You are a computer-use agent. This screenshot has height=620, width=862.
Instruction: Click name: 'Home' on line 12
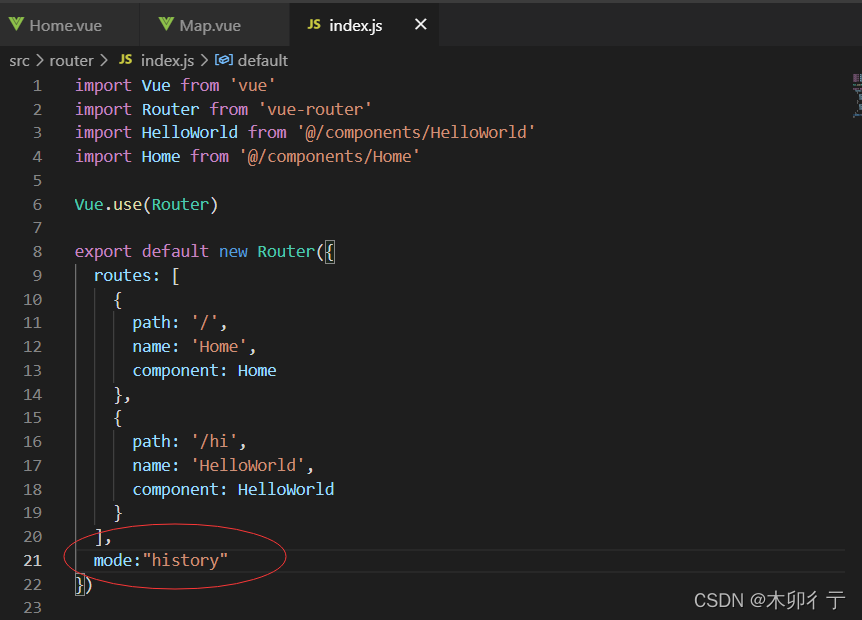tap(194, 347)
